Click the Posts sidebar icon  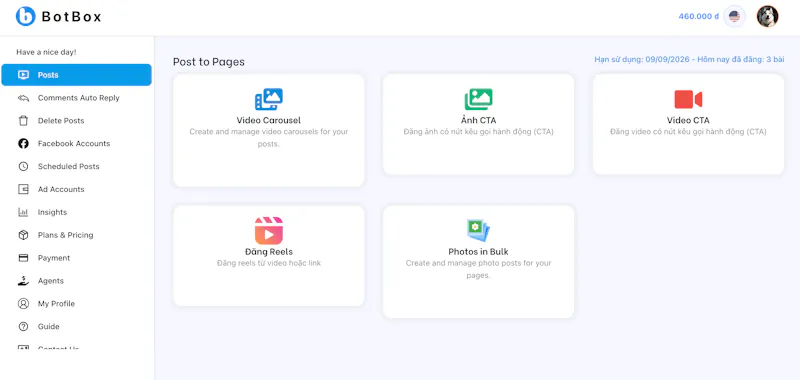tap(23, 75)
